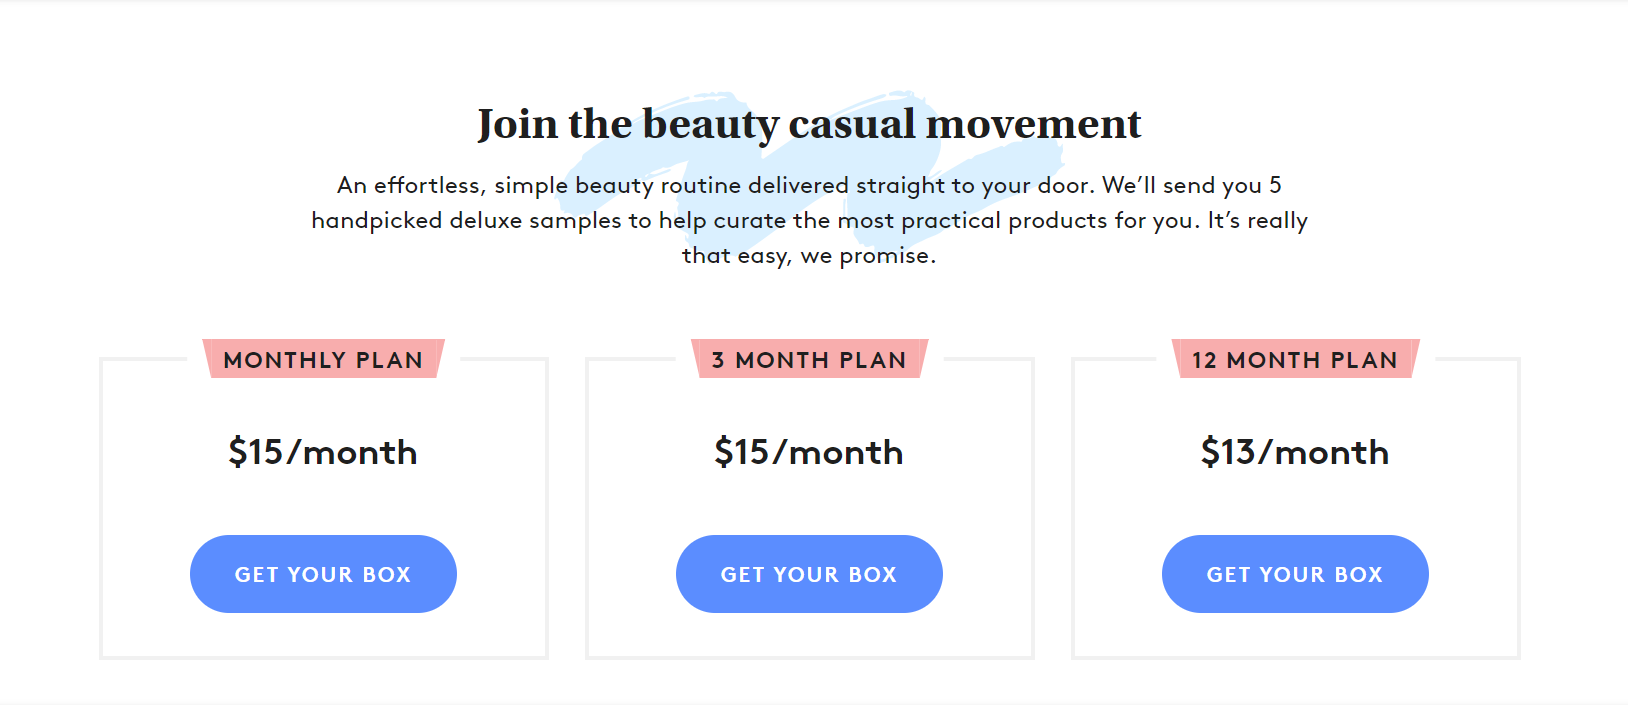Viewport: 1628px width, 705px height.
Task: Click the 'Join the beauty casual movement' heading
Action: [x=809, y=124]
